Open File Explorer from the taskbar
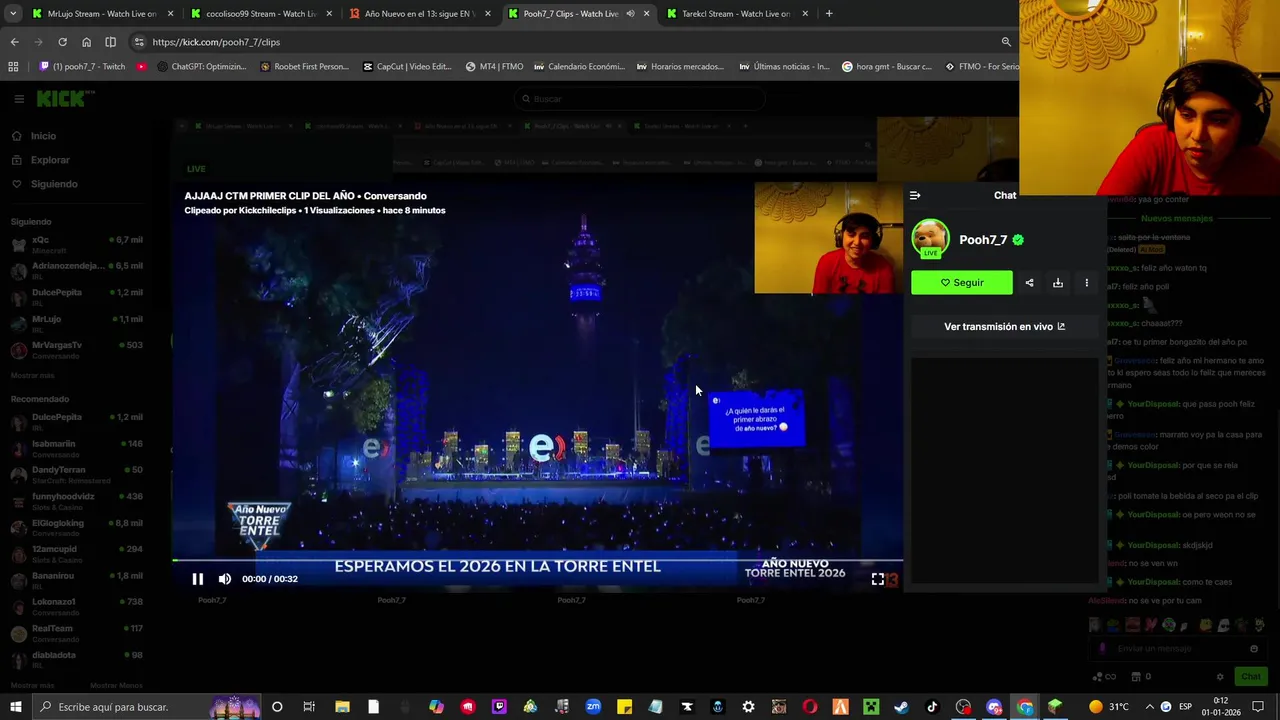 (x=342, y=707)
